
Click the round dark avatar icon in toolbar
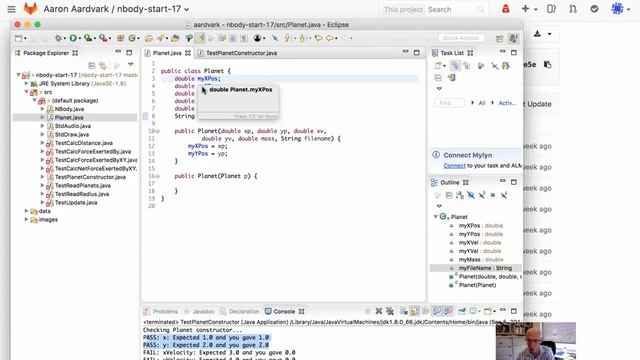tap(257, 38)
